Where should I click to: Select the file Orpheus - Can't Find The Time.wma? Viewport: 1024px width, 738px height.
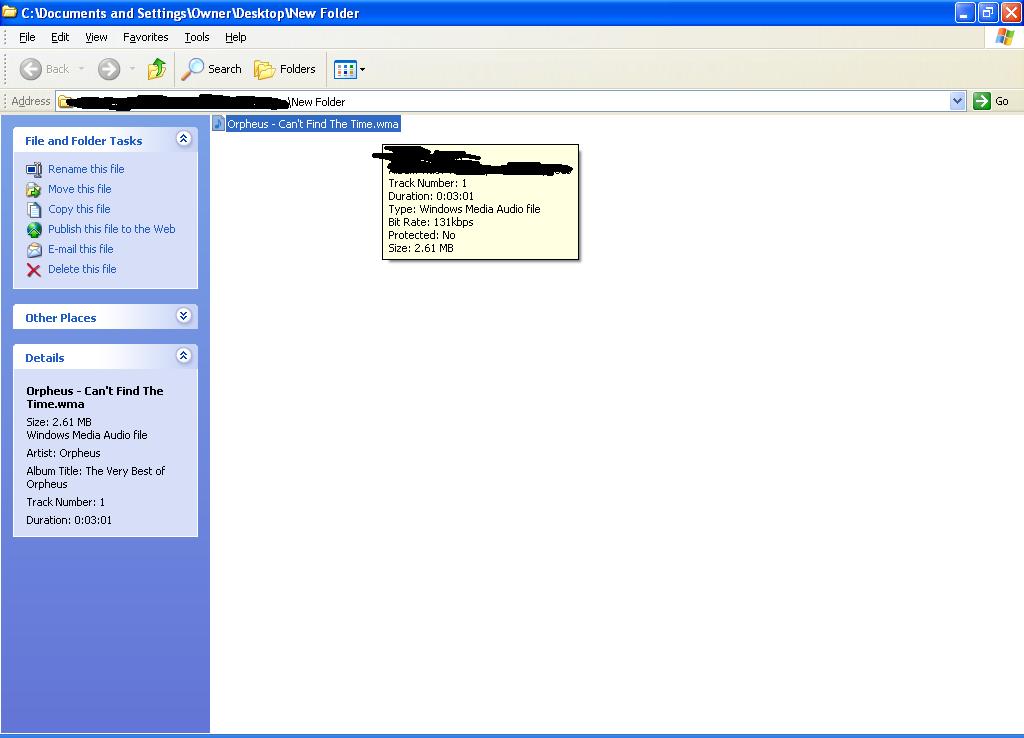[313, 123]
